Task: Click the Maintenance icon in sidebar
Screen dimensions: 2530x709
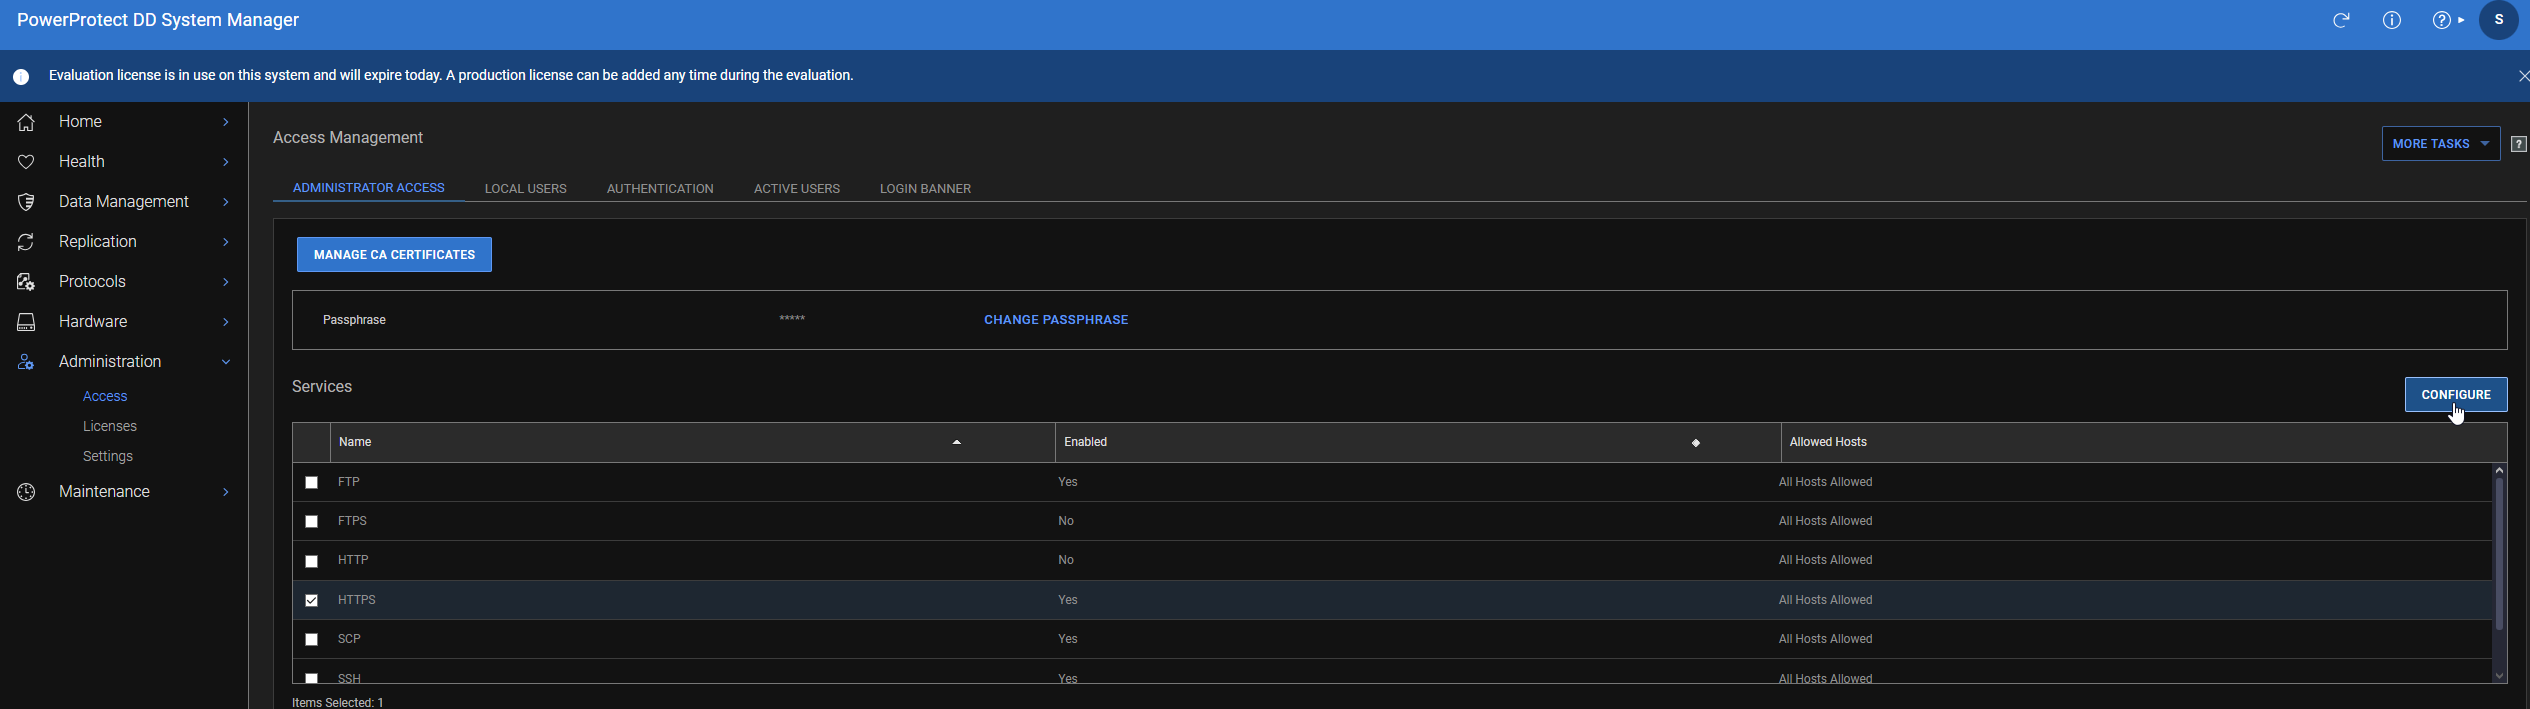Action: (26, 492)
